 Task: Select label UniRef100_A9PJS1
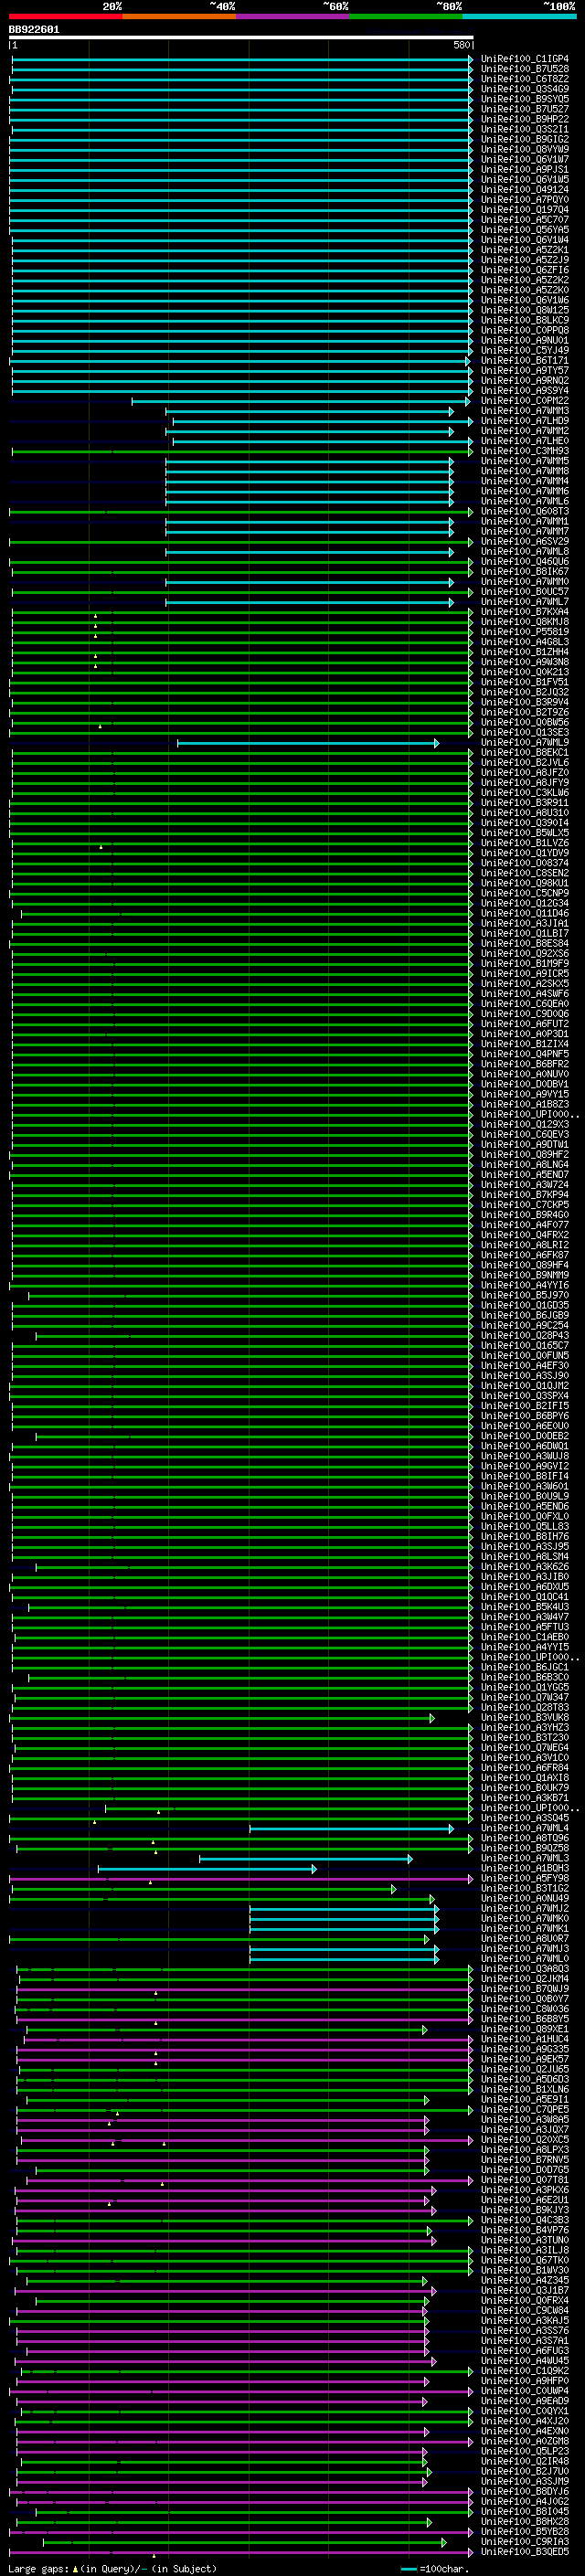[524, 170]
